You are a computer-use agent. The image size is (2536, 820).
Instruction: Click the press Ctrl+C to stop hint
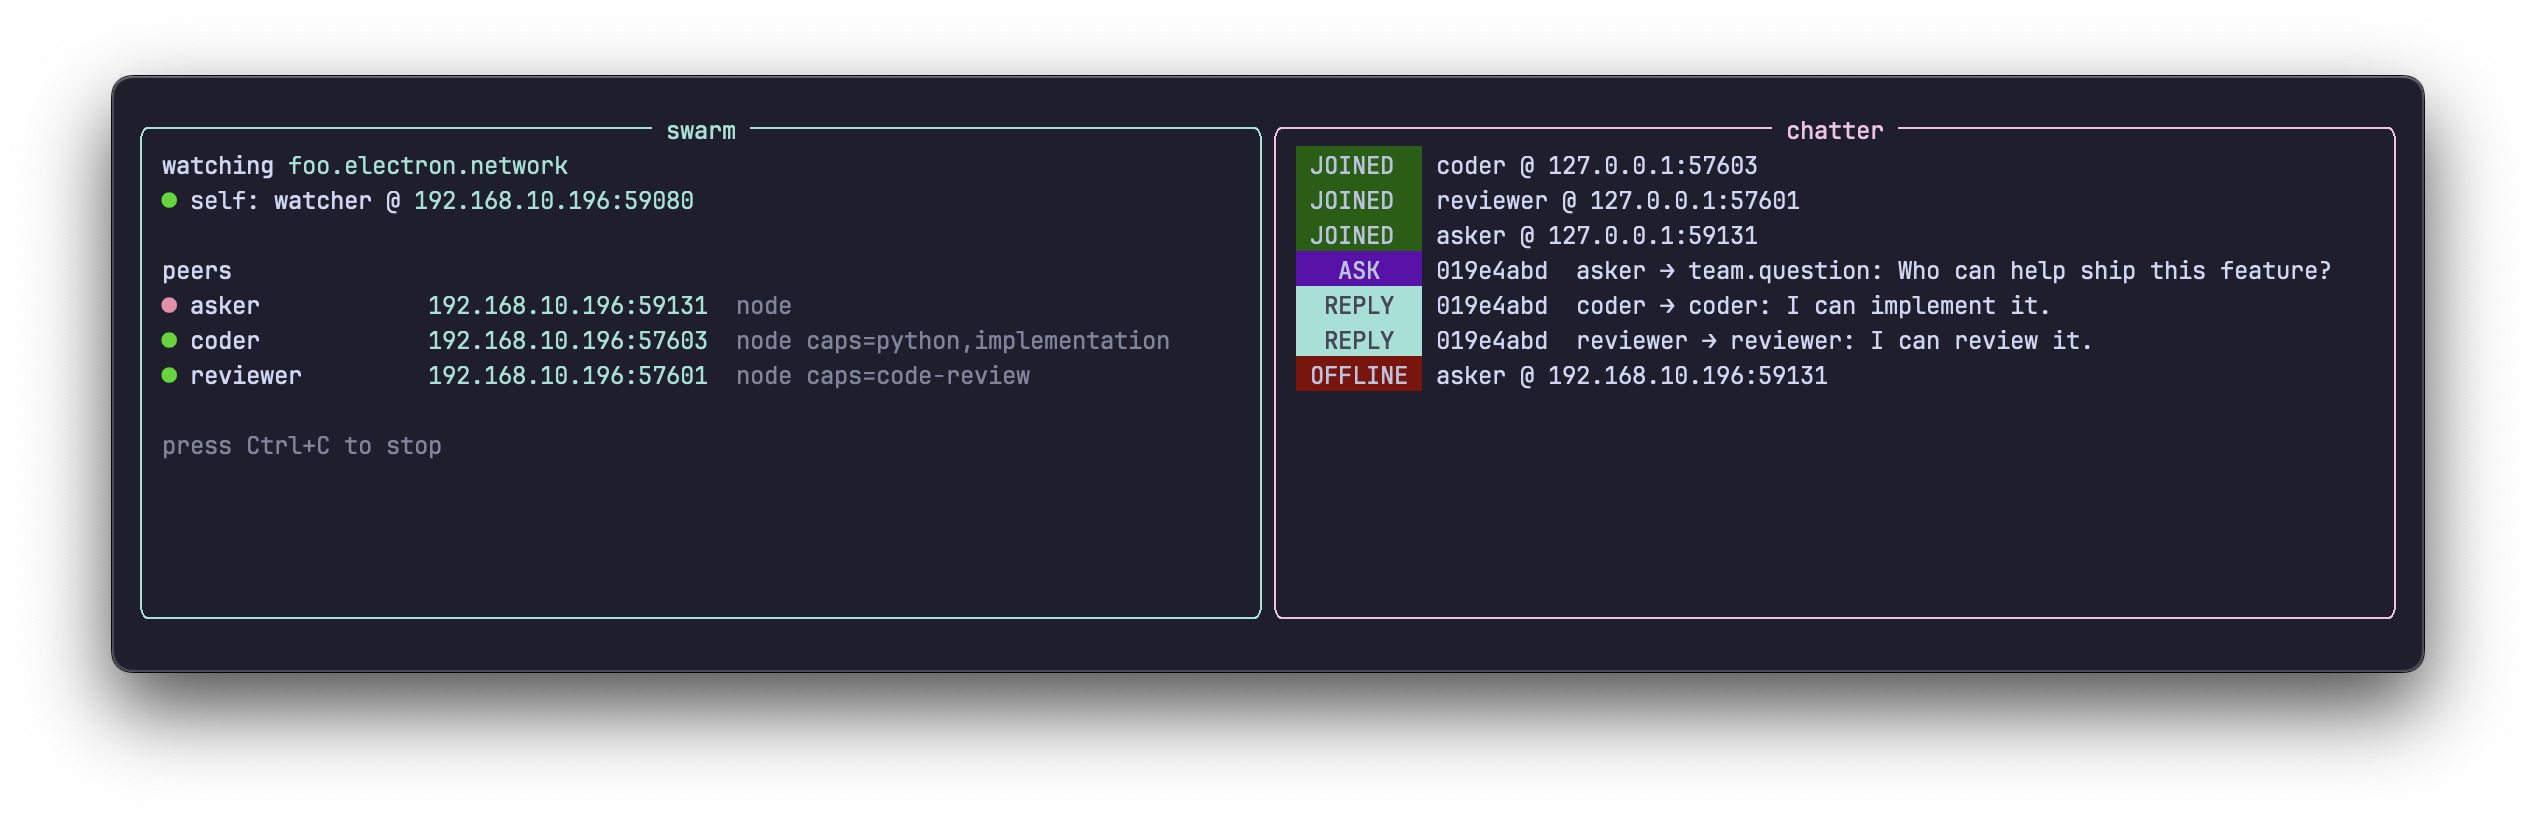(x=302, y=446)
